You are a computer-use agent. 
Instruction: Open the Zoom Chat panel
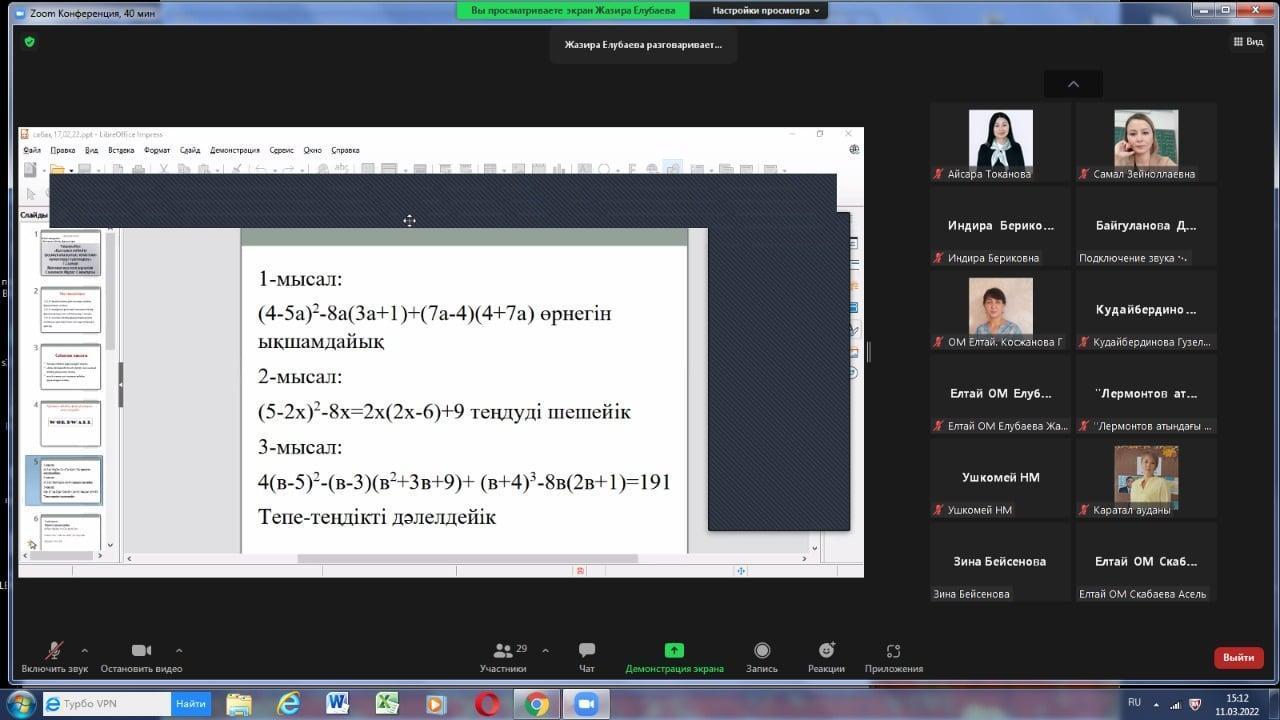(586, 651)
